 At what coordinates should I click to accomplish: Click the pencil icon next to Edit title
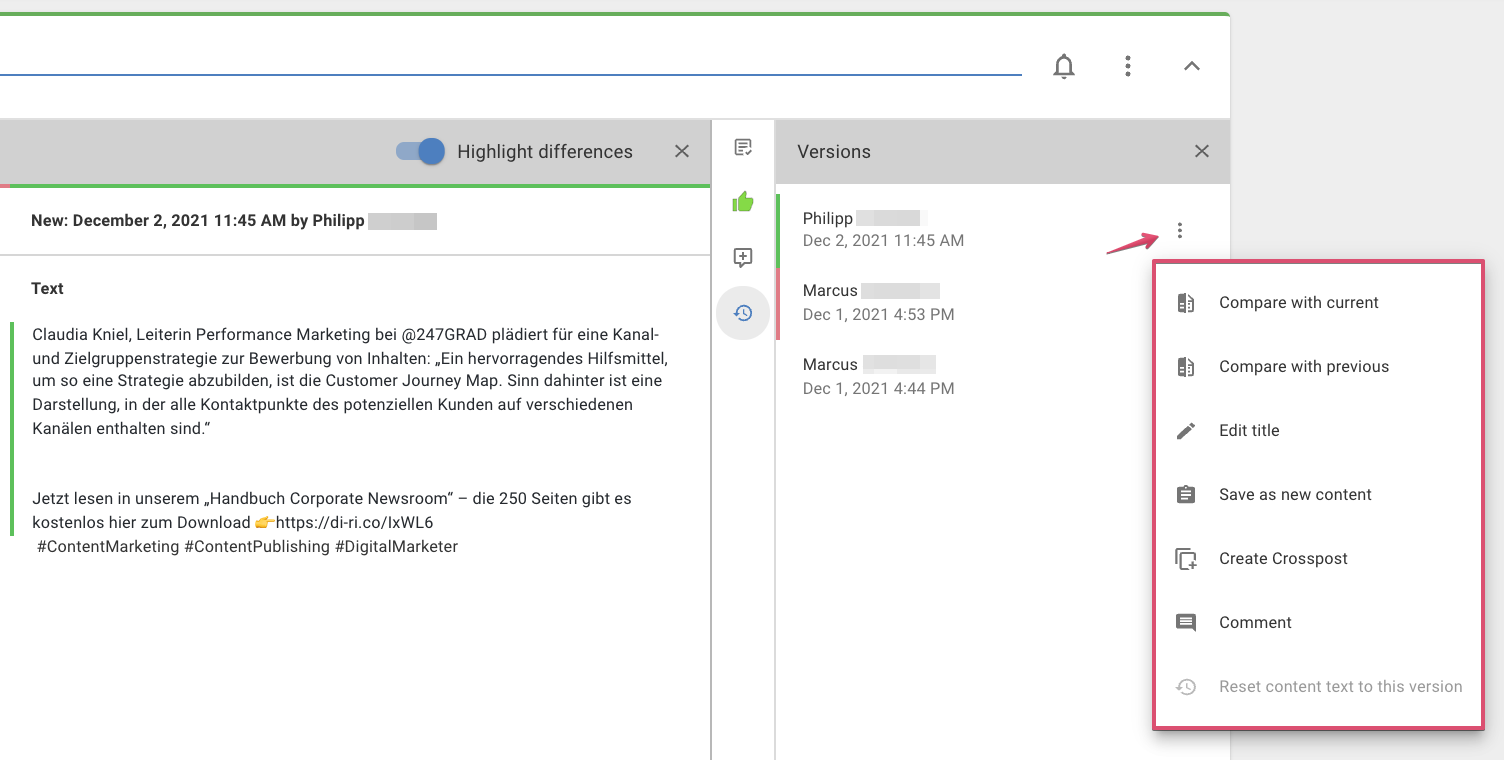click(x=1186, y=430)
